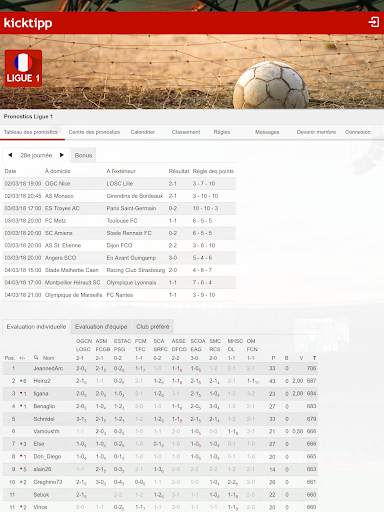Go to next matchday with right arrow
Screen dimensions: 384x512
pos(61,155)
